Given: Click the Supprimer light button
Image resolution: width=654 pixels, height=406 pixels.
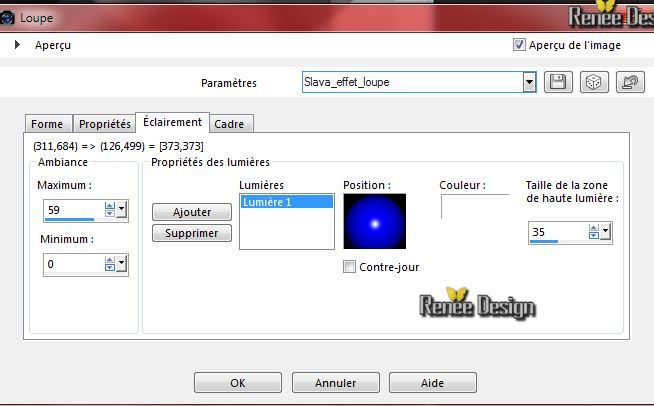Looking at the screenshot, I should [x=192, y=233].
